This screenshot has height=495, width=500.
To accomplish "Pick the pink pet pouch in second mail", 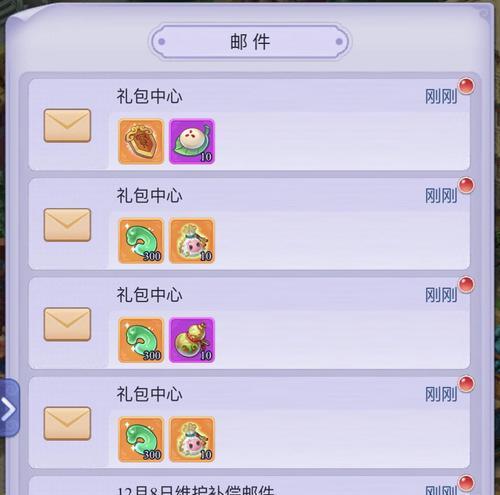I will coord(192,241).
